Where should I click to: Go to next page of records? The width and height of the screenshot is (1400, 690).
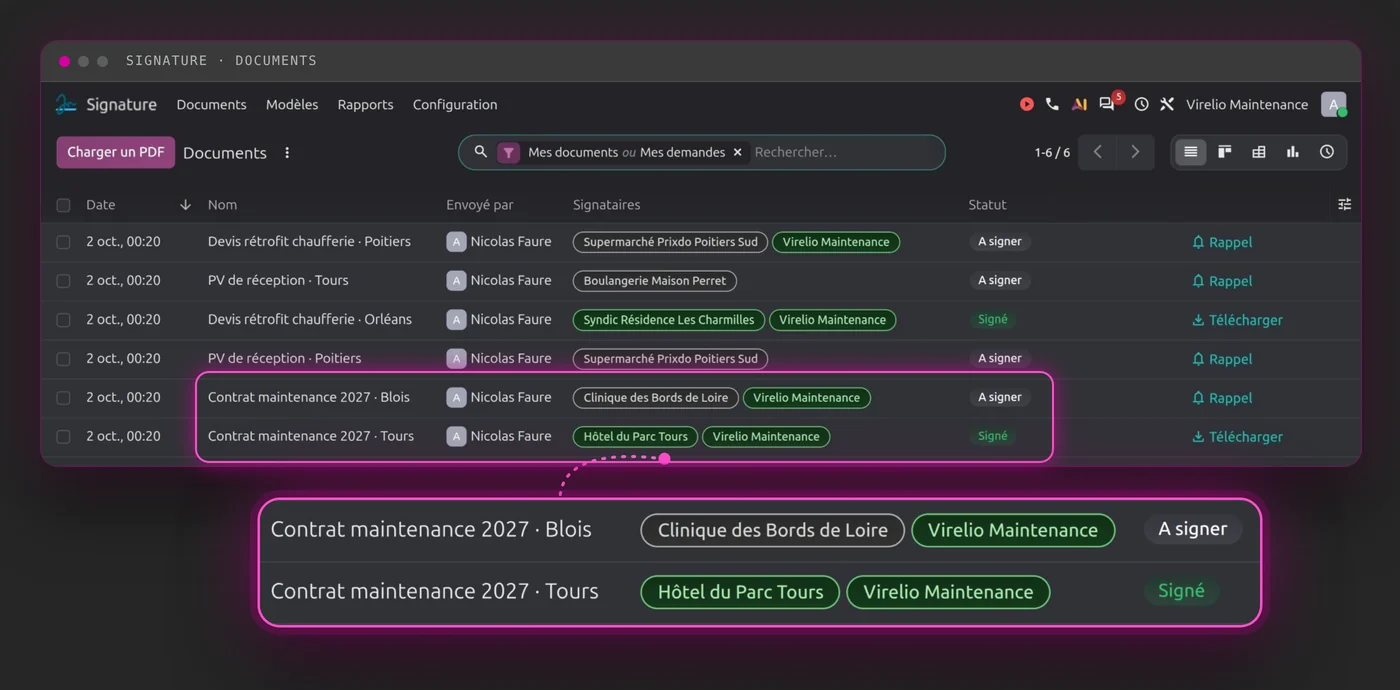[x=1135, y=152]
